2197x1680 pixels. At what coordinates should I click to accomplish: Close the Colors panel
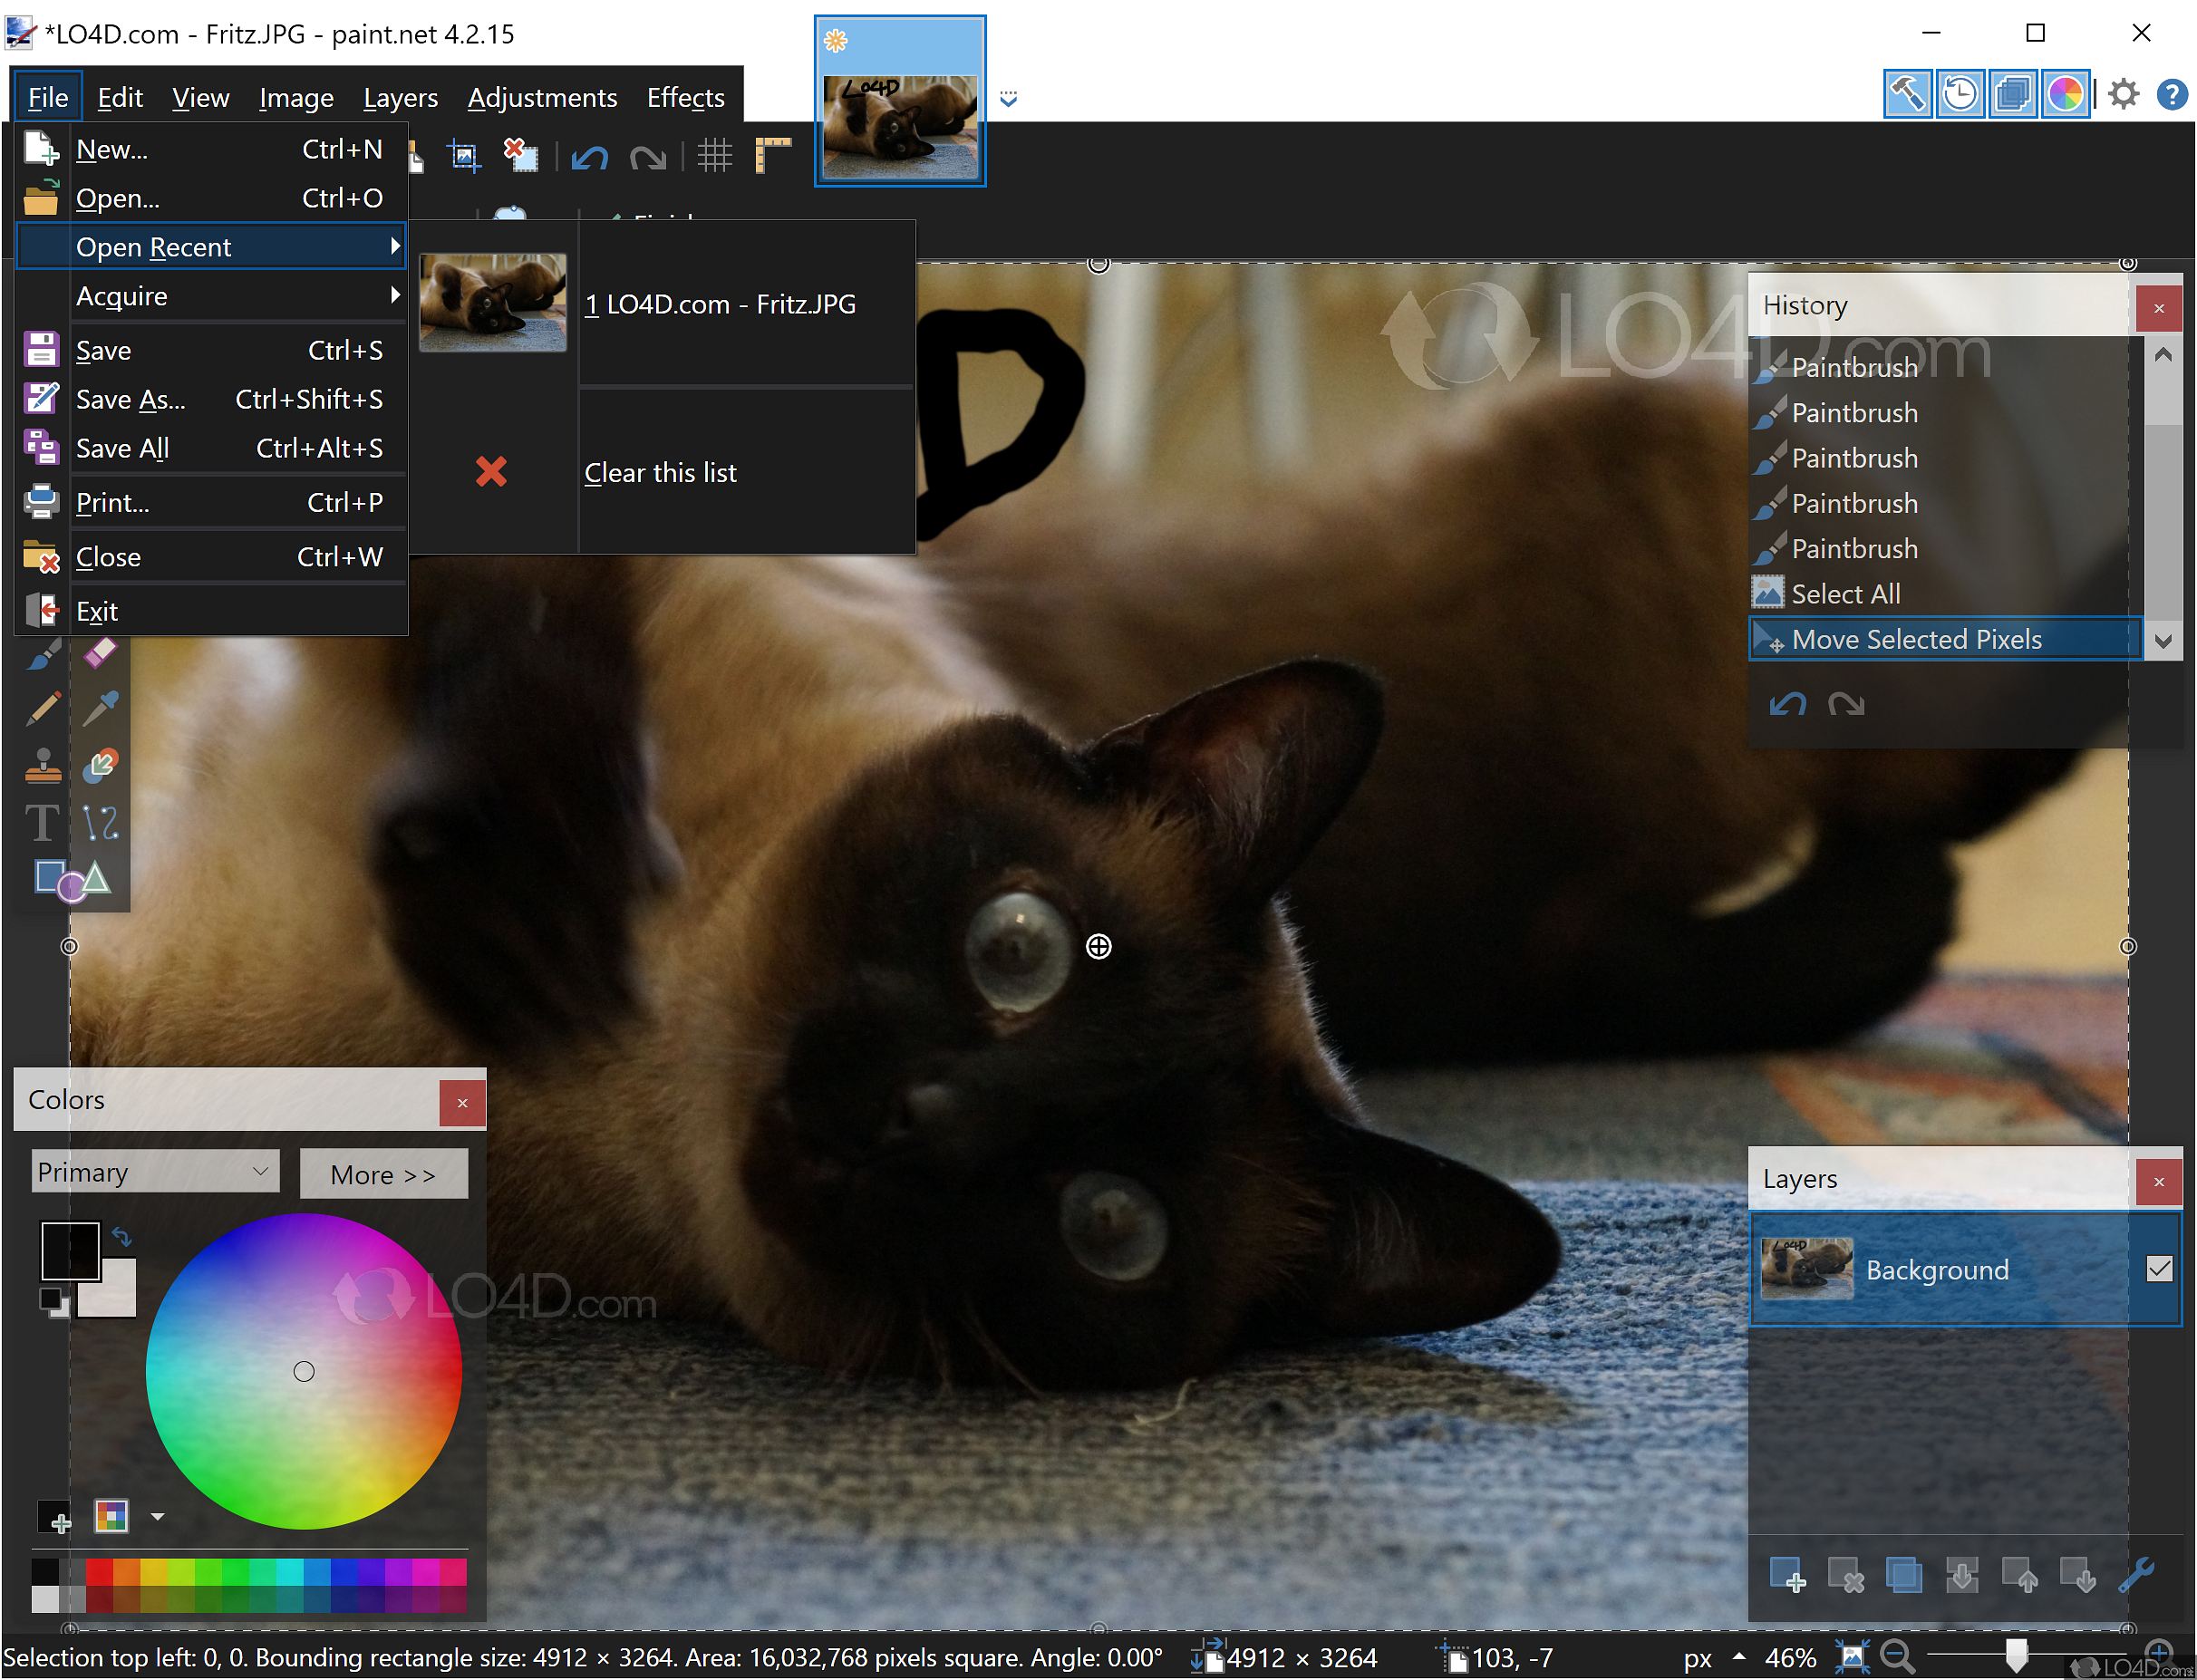462,1103
